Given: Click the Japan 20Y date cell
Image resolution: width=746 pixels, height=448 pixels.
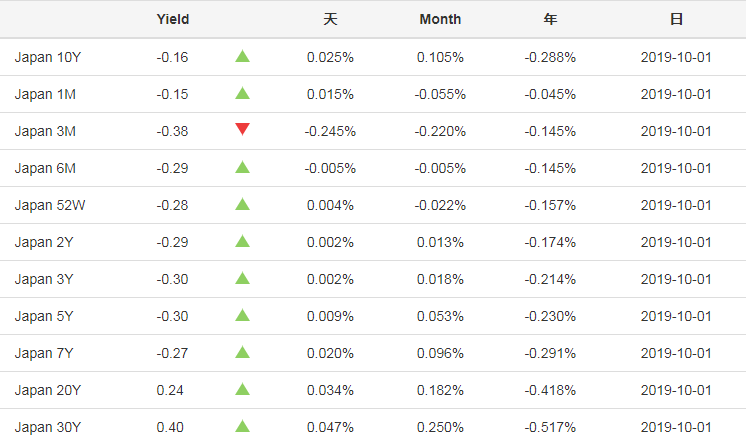Looking at the screenshot, I should (x=676, y=390).
